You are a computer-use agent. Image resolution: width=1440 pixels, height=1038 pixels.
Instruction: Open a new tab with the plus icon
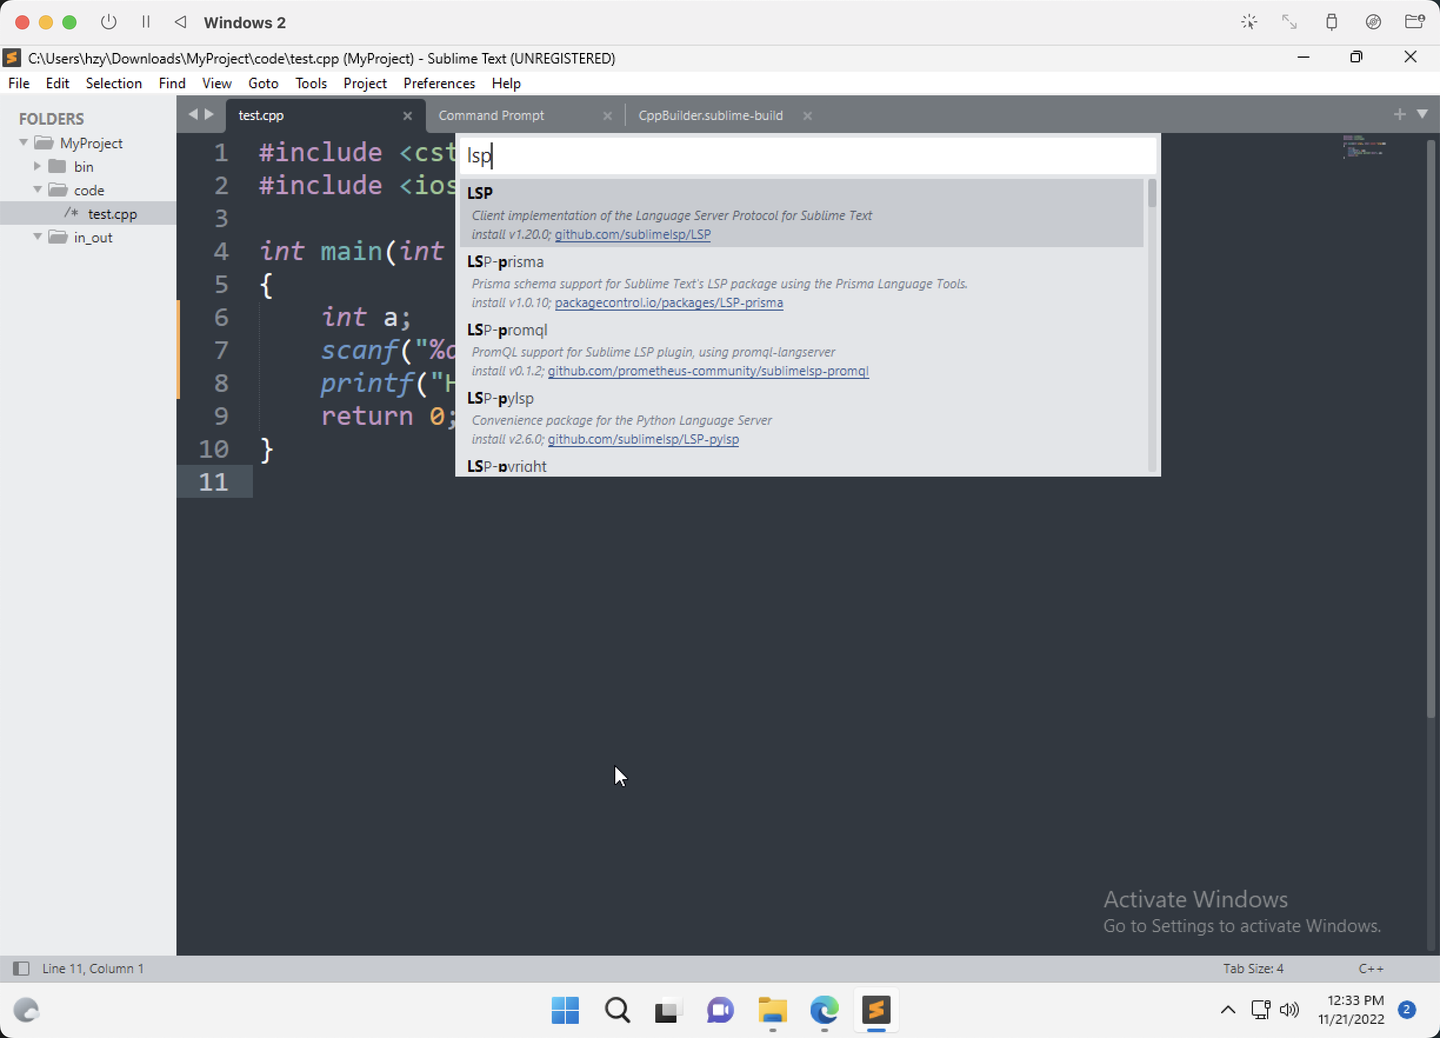point(1399,114)
